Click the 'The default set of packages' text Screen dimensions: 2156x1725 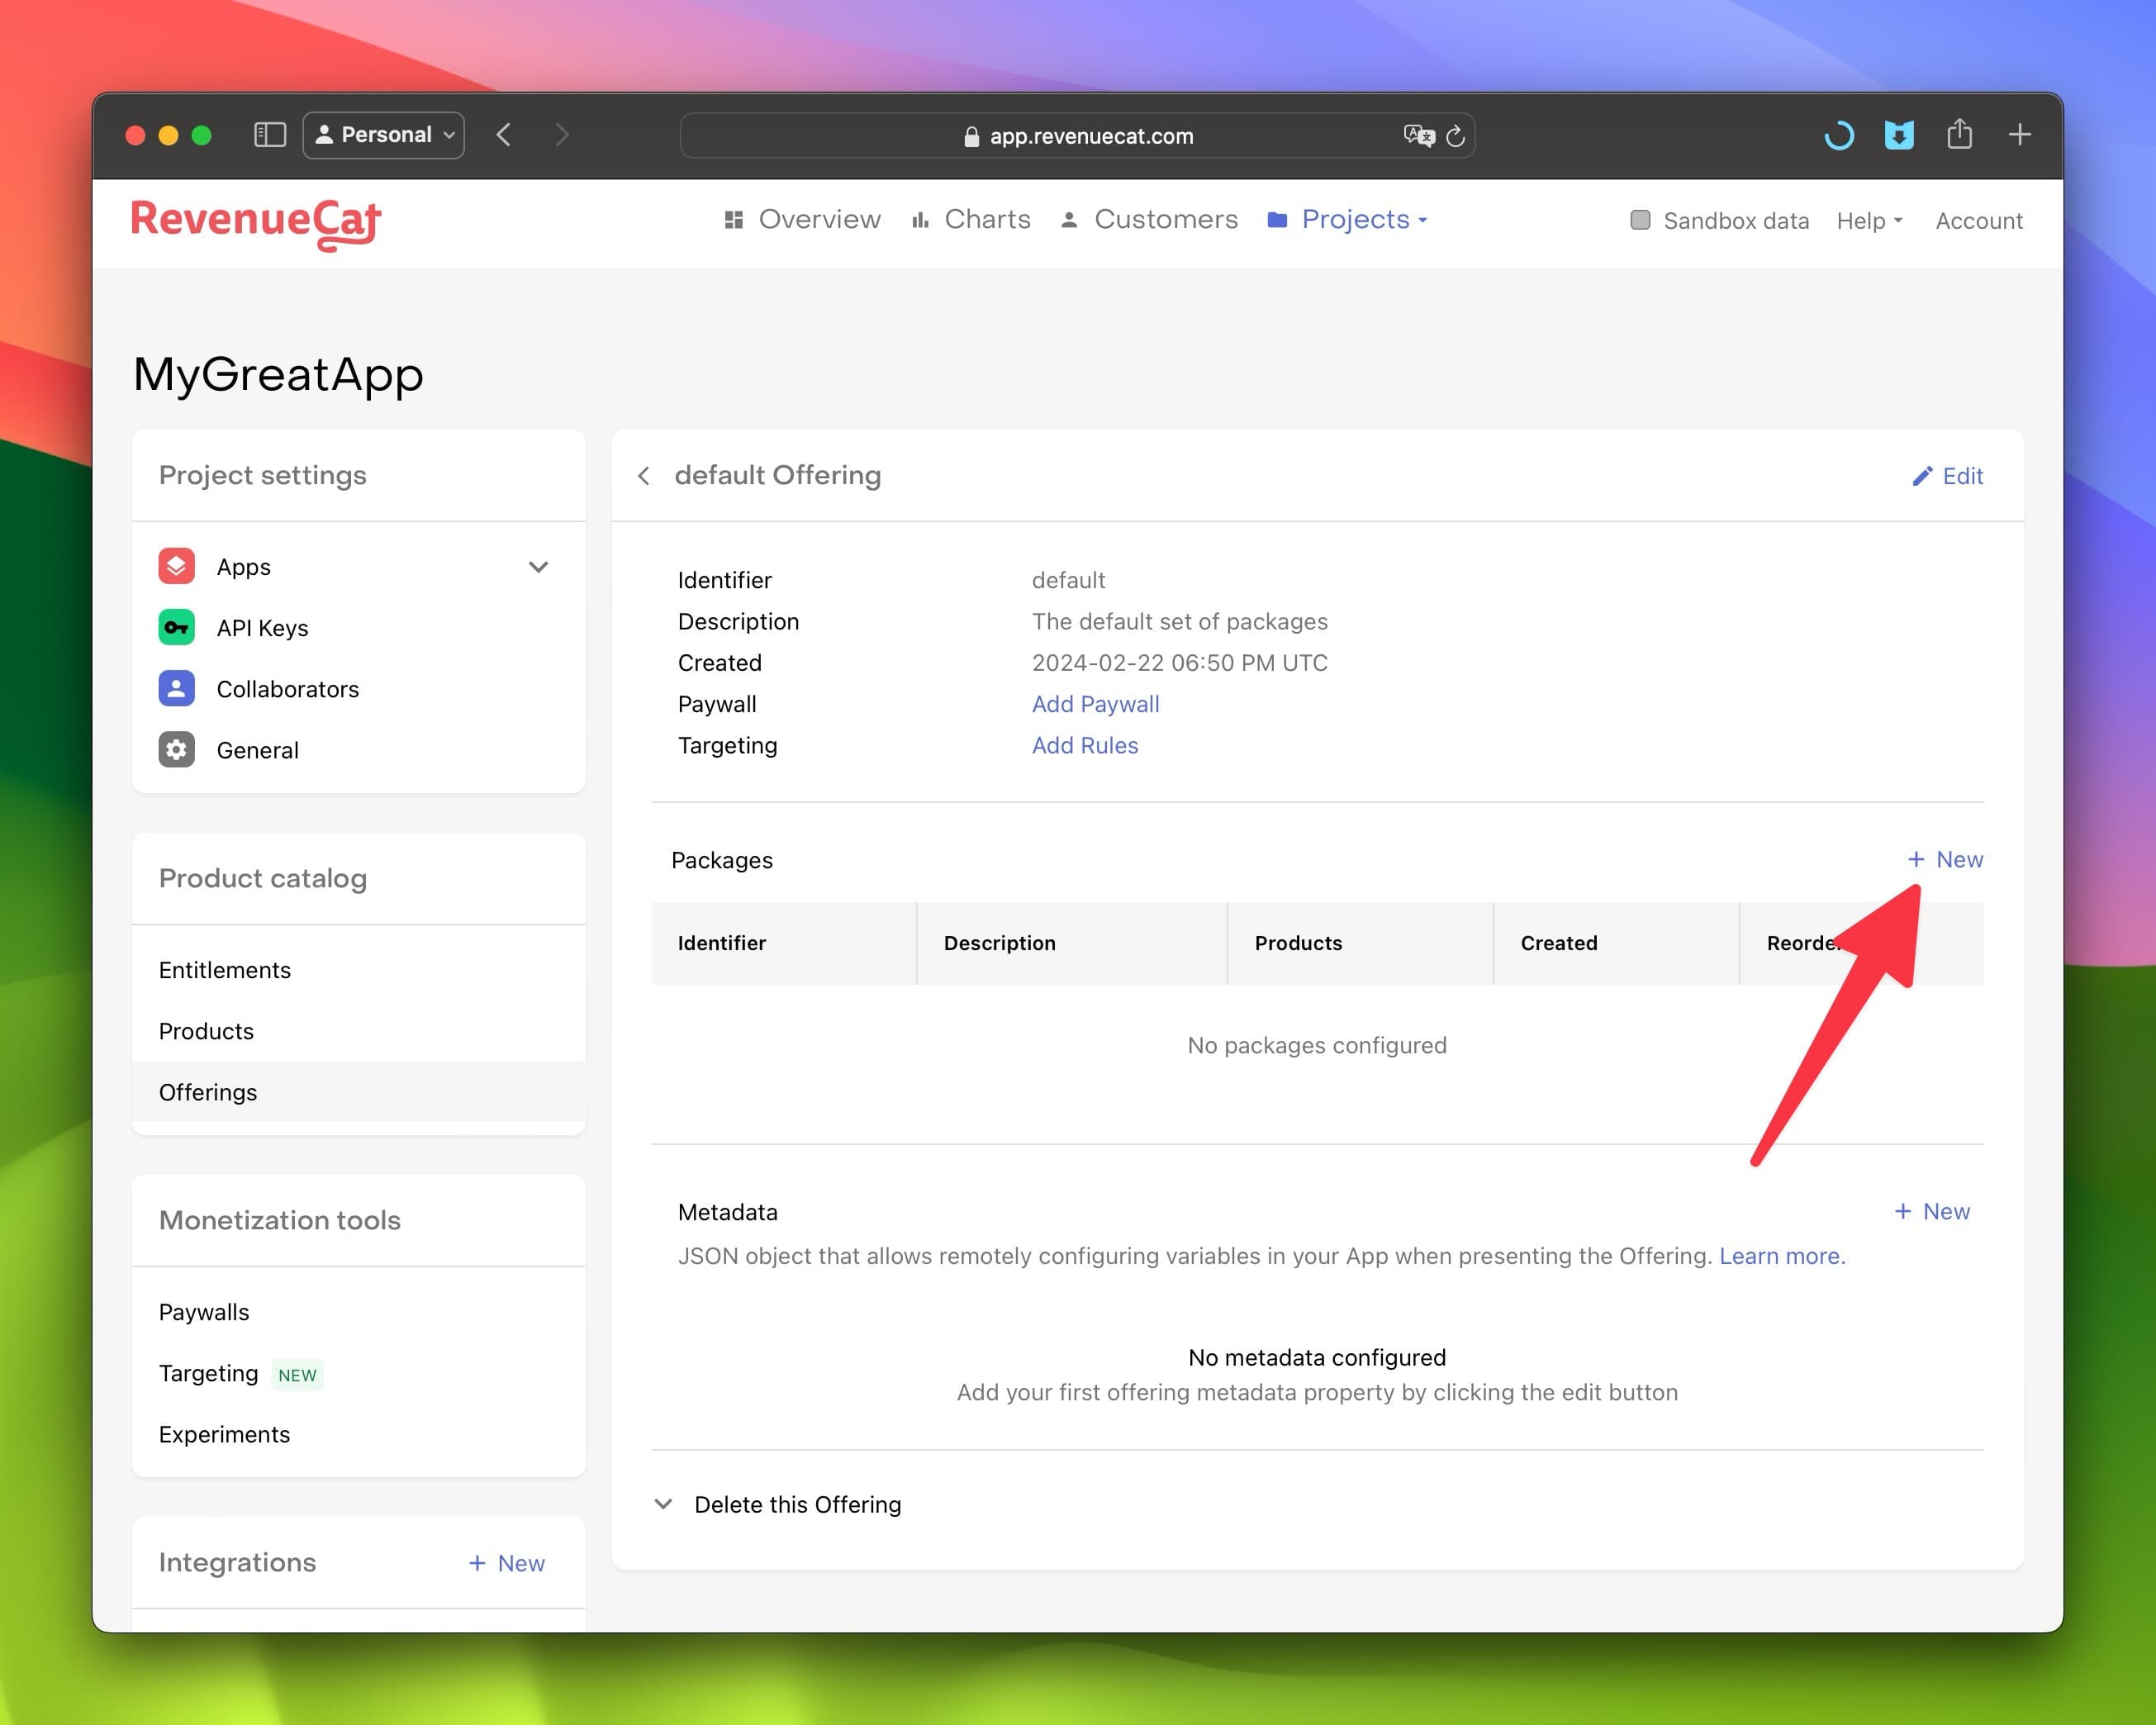1179,621
